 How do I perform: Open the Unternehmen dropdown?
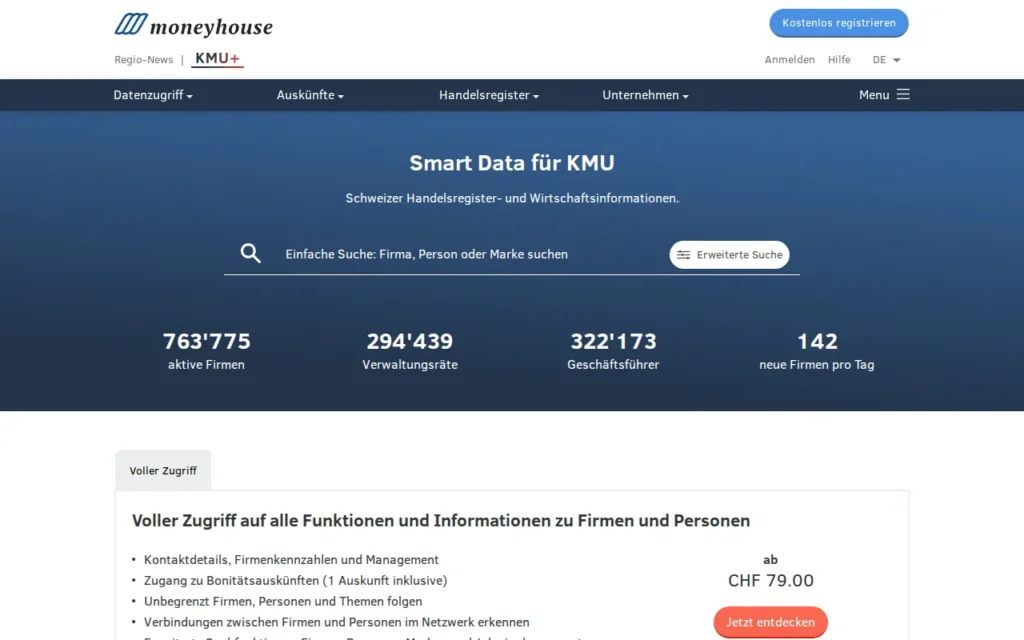[x=645, y=95]
